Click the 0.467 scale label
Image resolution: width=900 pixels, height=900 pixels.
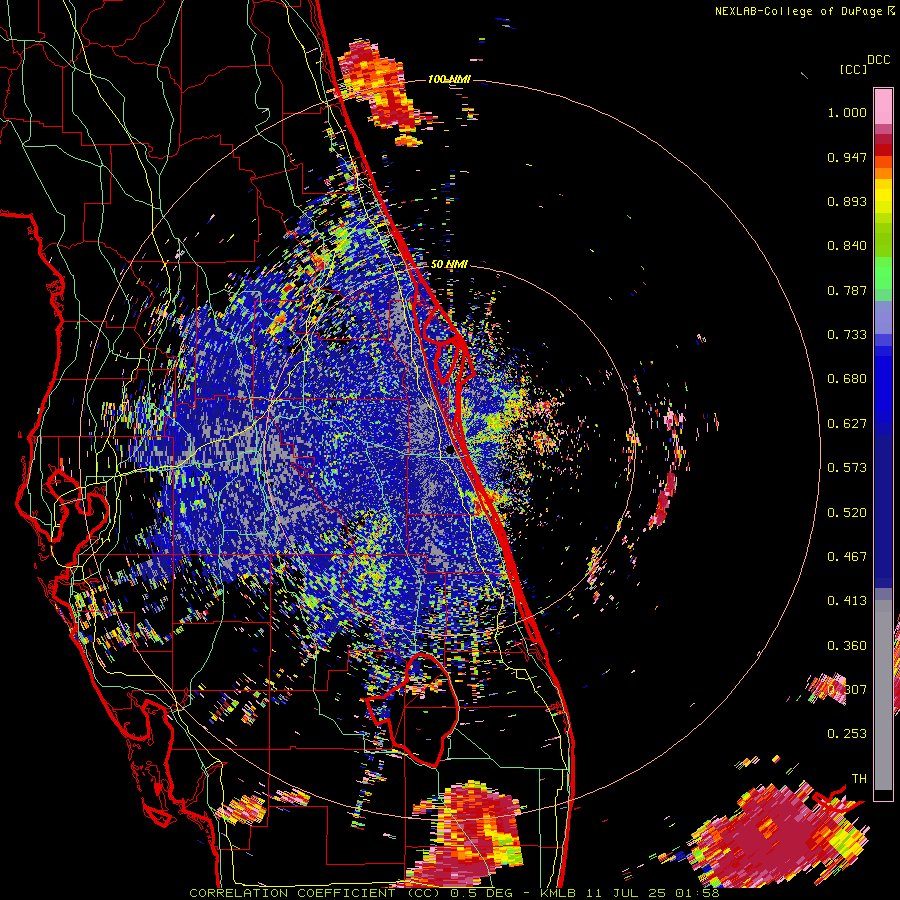point(847,557)
